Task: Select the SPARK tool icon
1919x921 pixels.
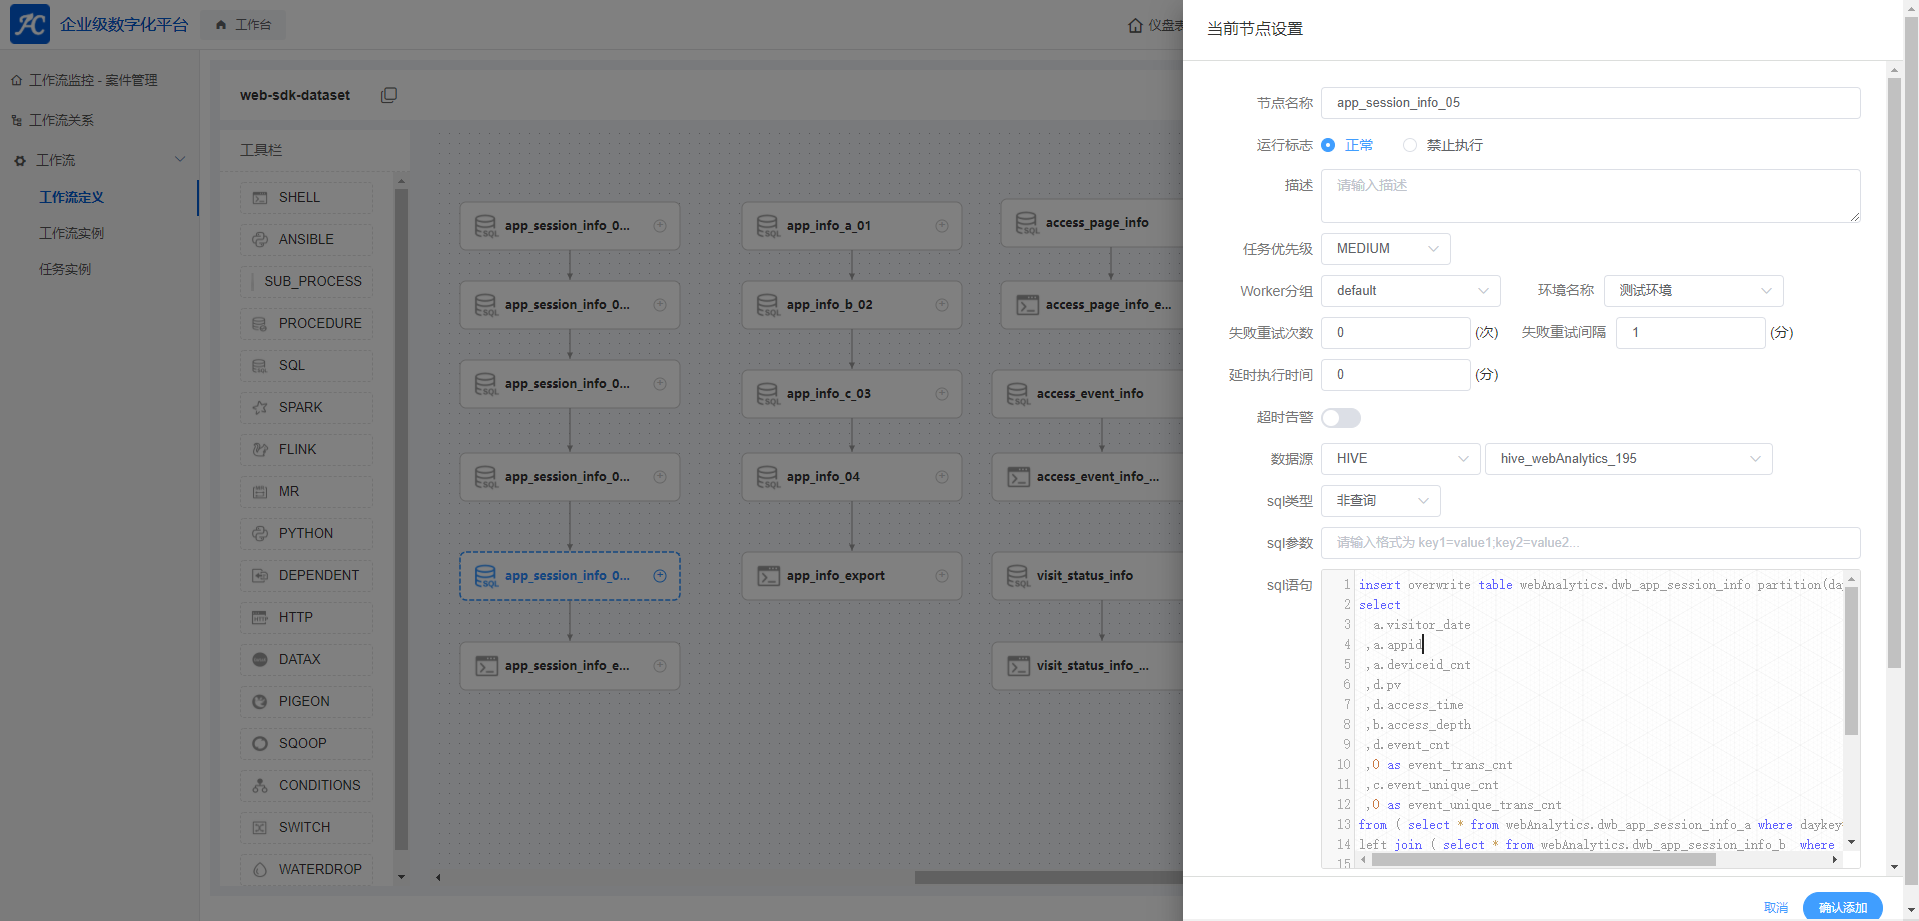Action: [260, 408]
